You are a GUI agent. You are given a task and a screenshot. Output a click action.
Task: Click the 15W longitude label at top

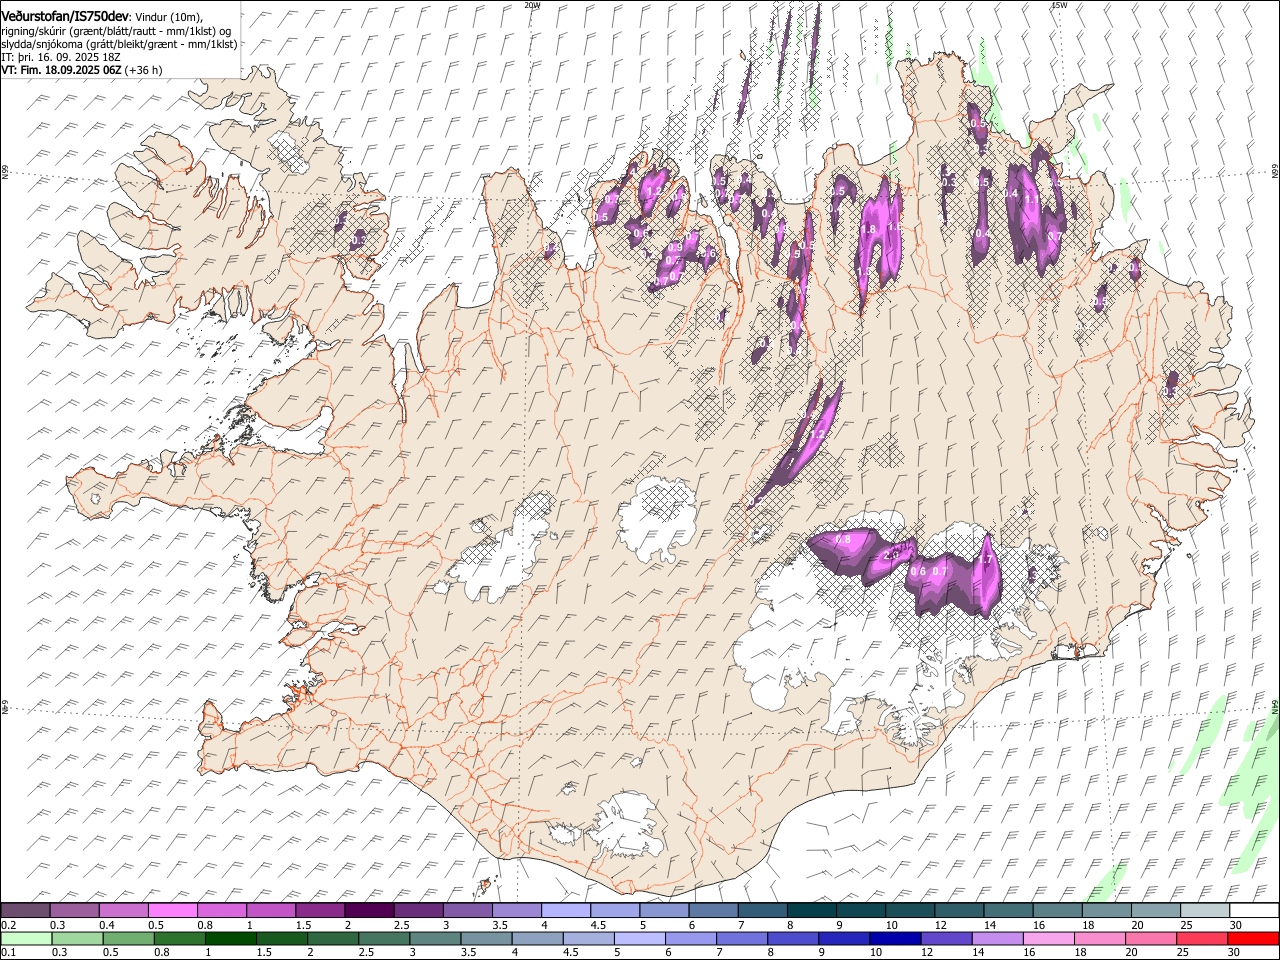[x=1060, y=5]
